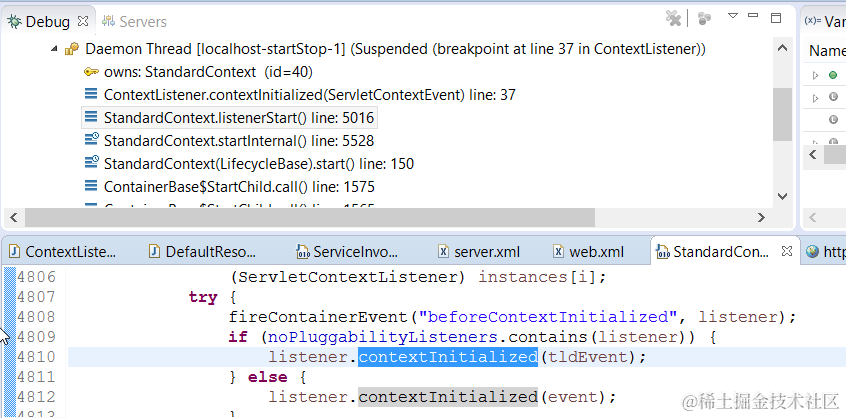Click stack frame icon beside StandardContext.listenerStart()
This screenshot has height=418, width=846.
point(91,118)
